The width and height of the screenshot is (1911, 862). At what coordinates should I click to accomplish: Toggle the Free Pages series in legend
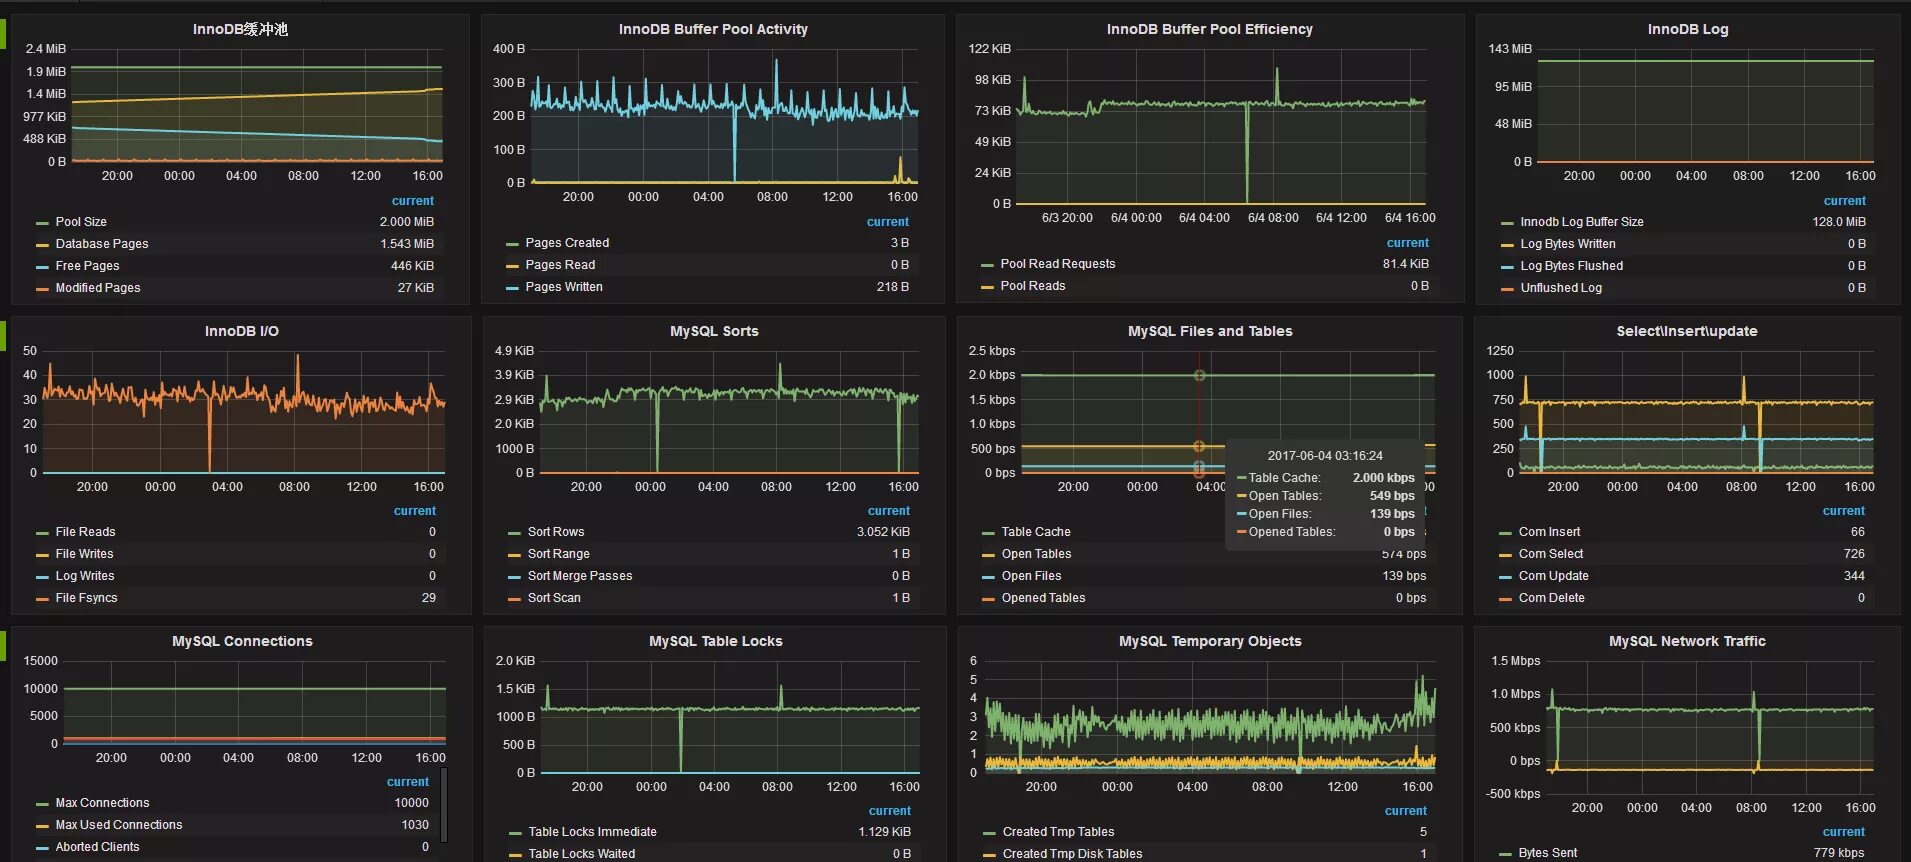87,266
